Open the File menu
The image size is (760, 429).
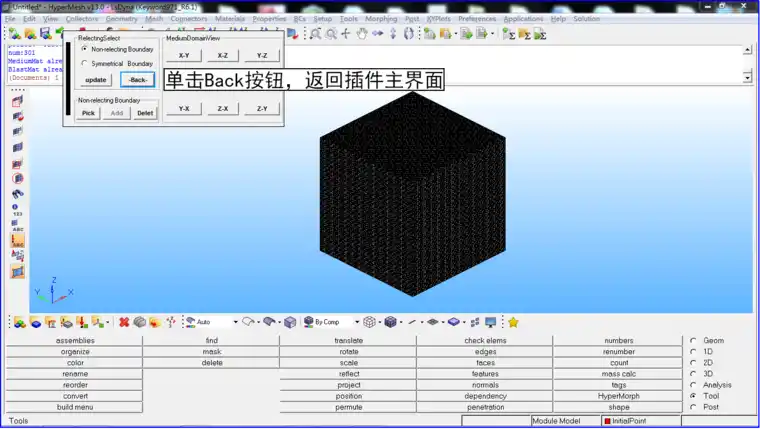tap(10, 18)
